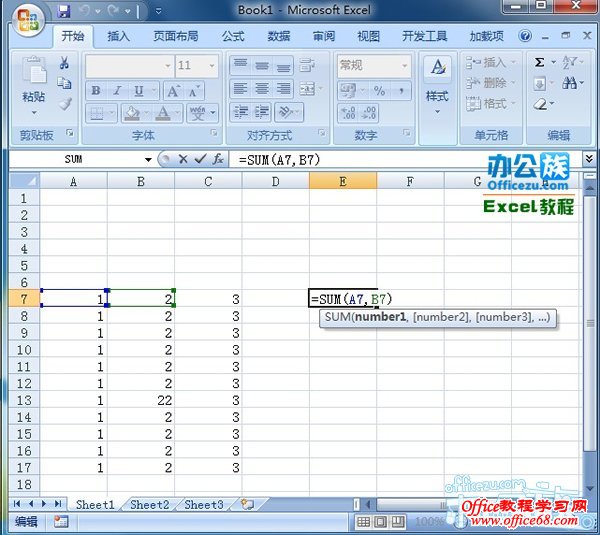The image size is (600, 535).
Task: Click the AutoSum sigma icon
Action: click(x=541, y=62)
